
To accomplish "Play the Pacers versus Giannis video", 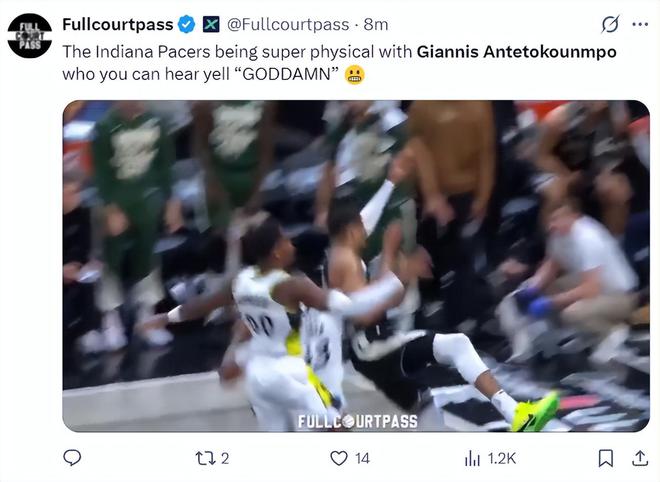I will pyautogui.click(x=356, y=266).
